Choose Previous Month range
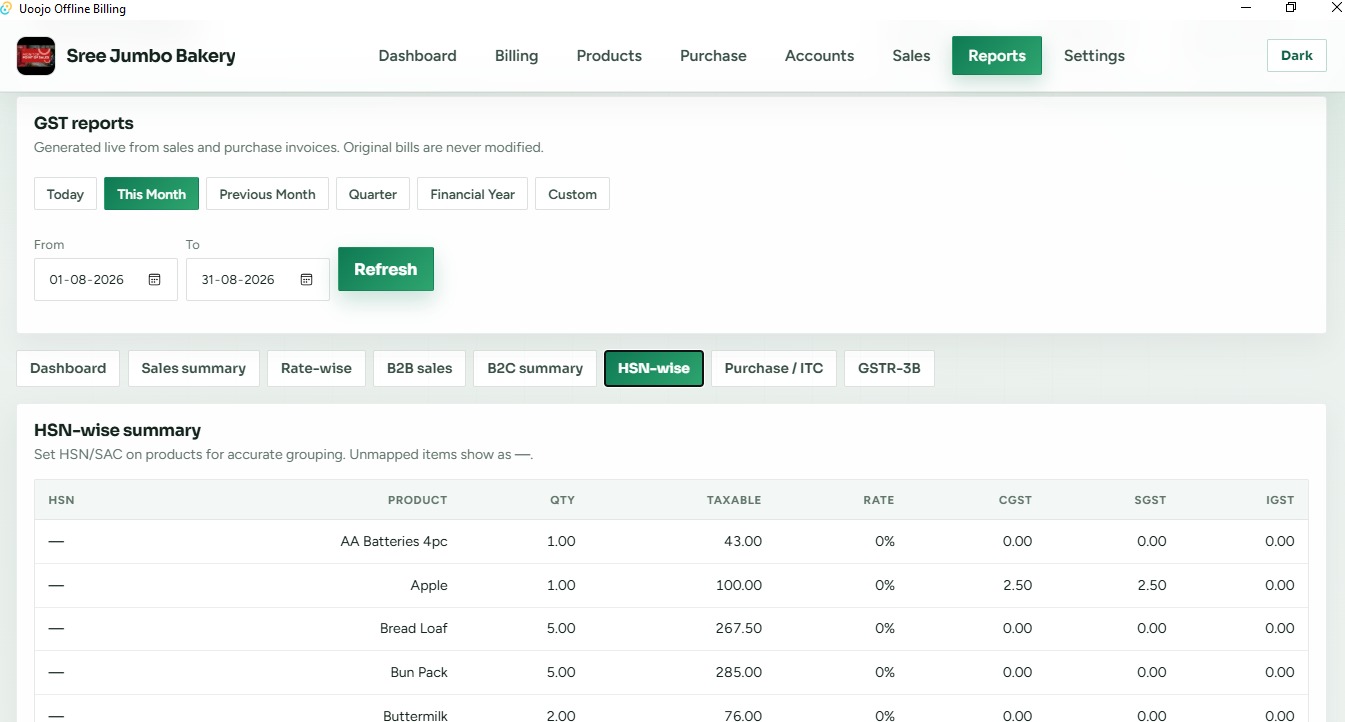Viewport: 1345px width, 722px height. [x=267, y=194]
